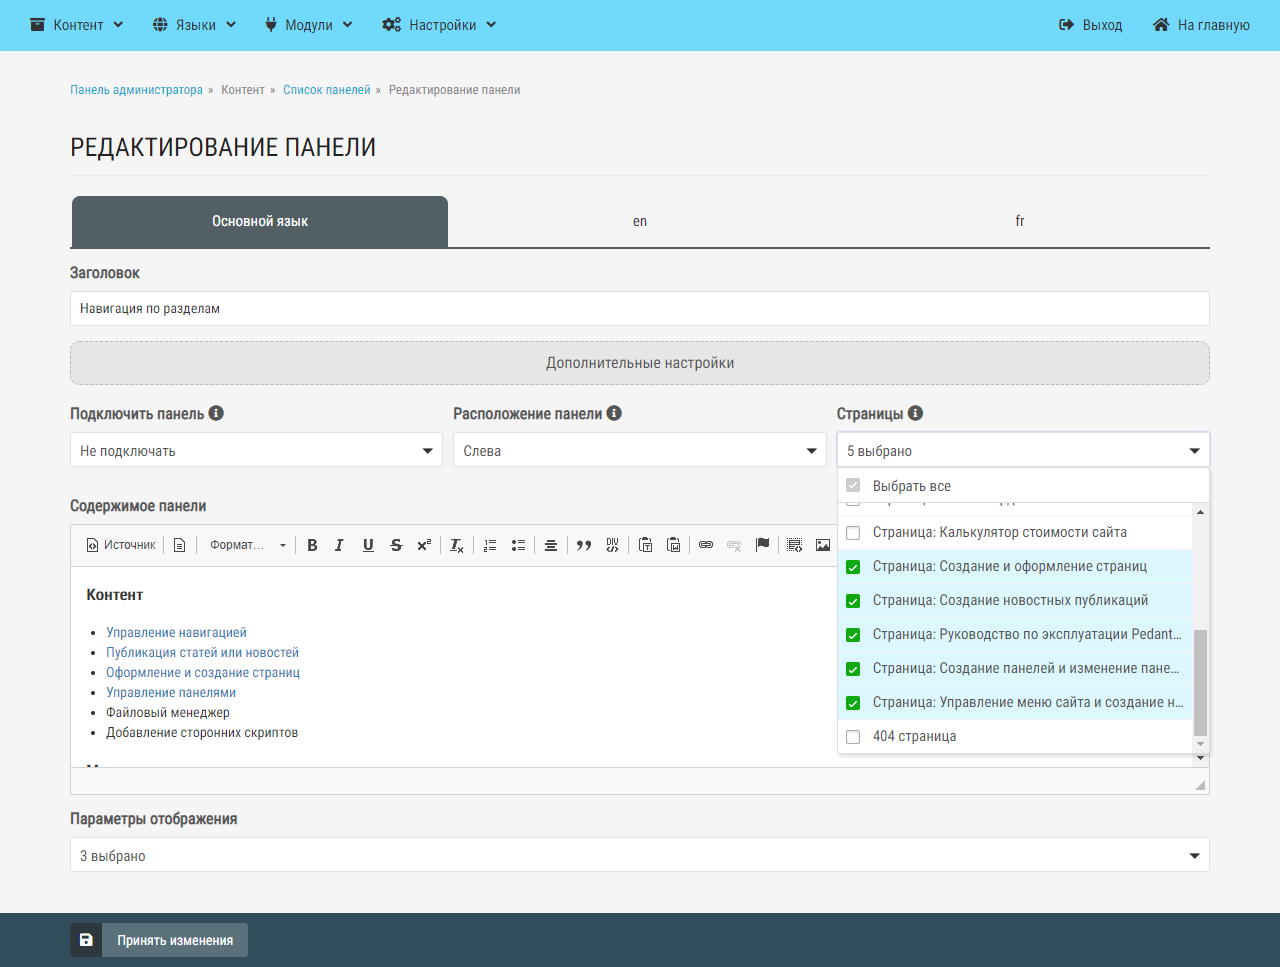This screenshot has width=1280, height=967.
Task: Click the pages dropdown list scrollbar thumb
Action: click(1201, 683)
